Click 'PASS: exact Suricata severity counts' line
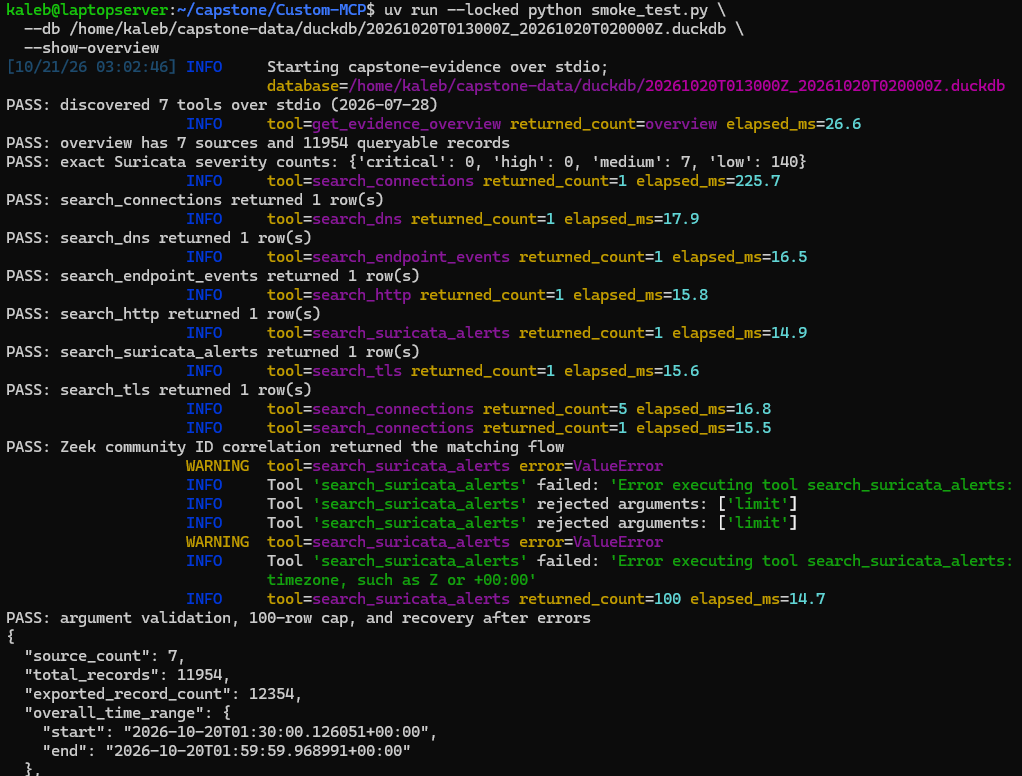This screenshot has height=776, width=1022. point(406,162)
